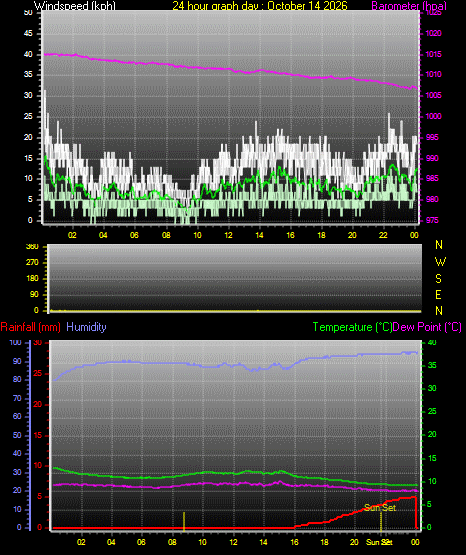This screenshot has width=466, height=555.
Task: Select the "Dew Point (°C)" legend label
Action: (427, 327)
